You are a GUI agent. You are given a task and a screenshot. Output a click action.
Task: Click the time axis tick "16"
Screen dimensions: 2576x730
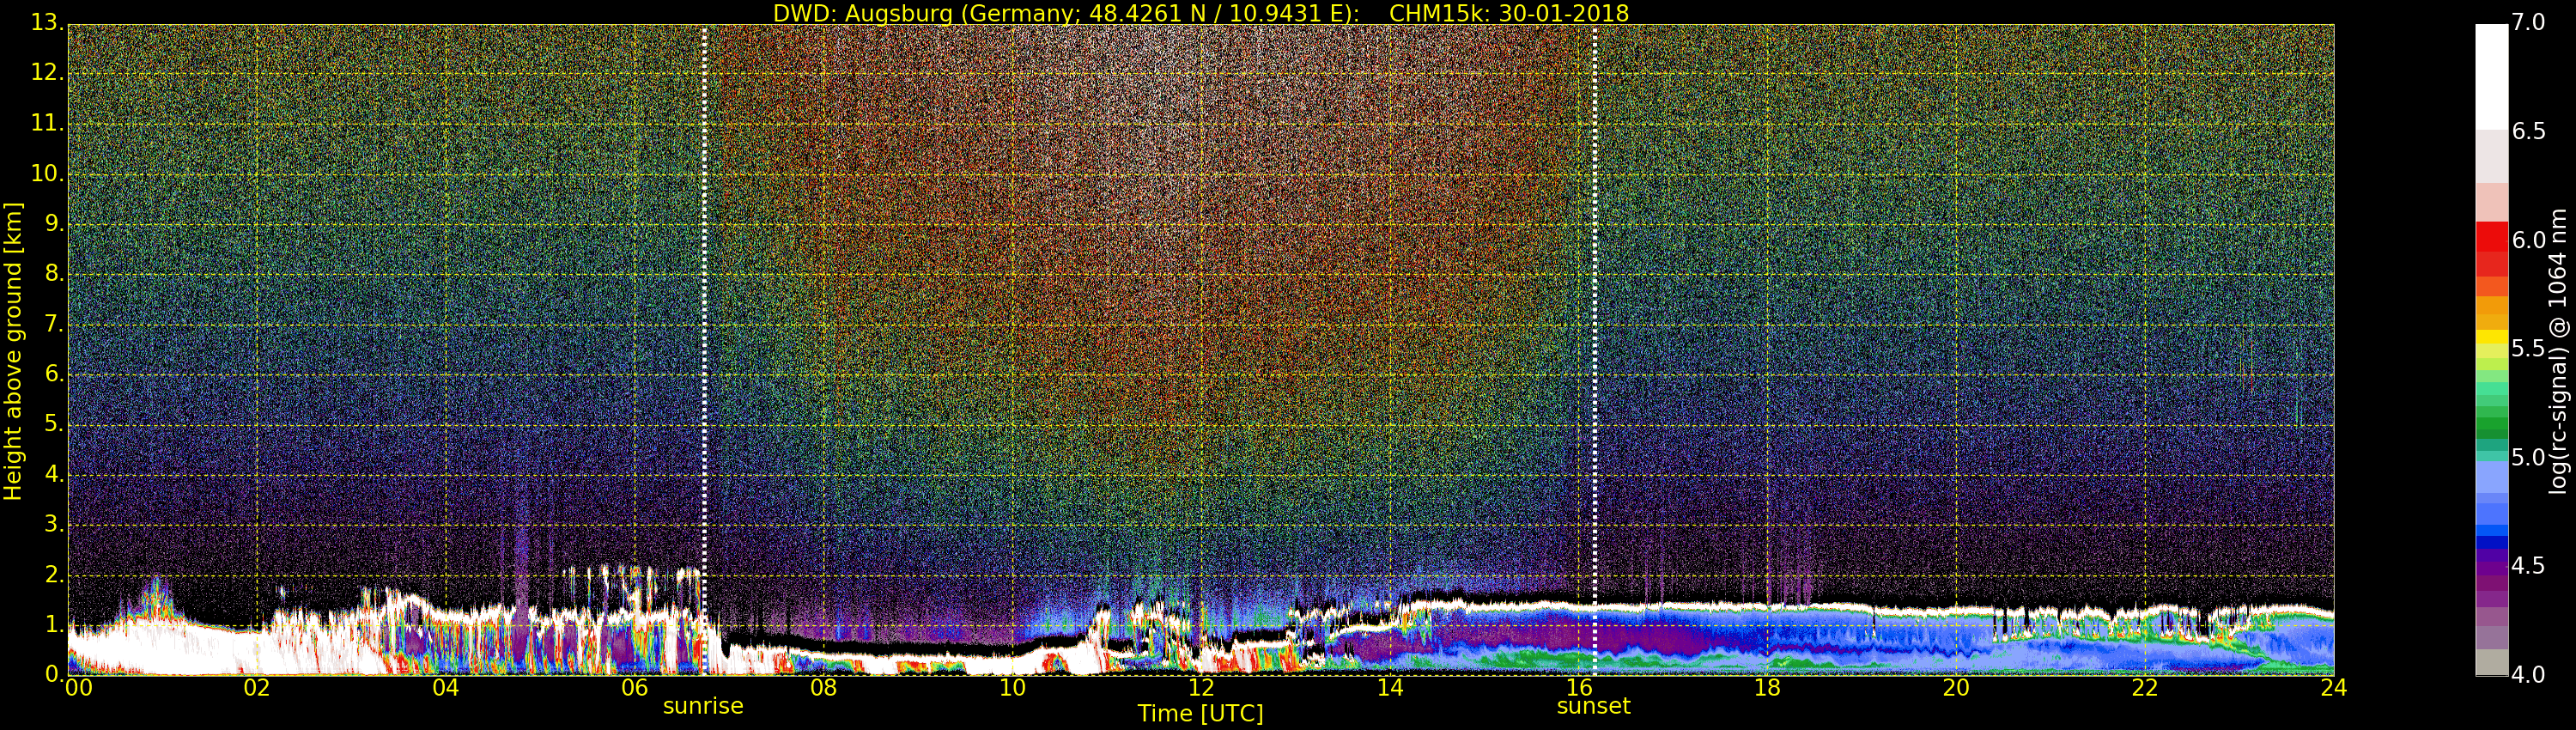tap(1579, 688)
